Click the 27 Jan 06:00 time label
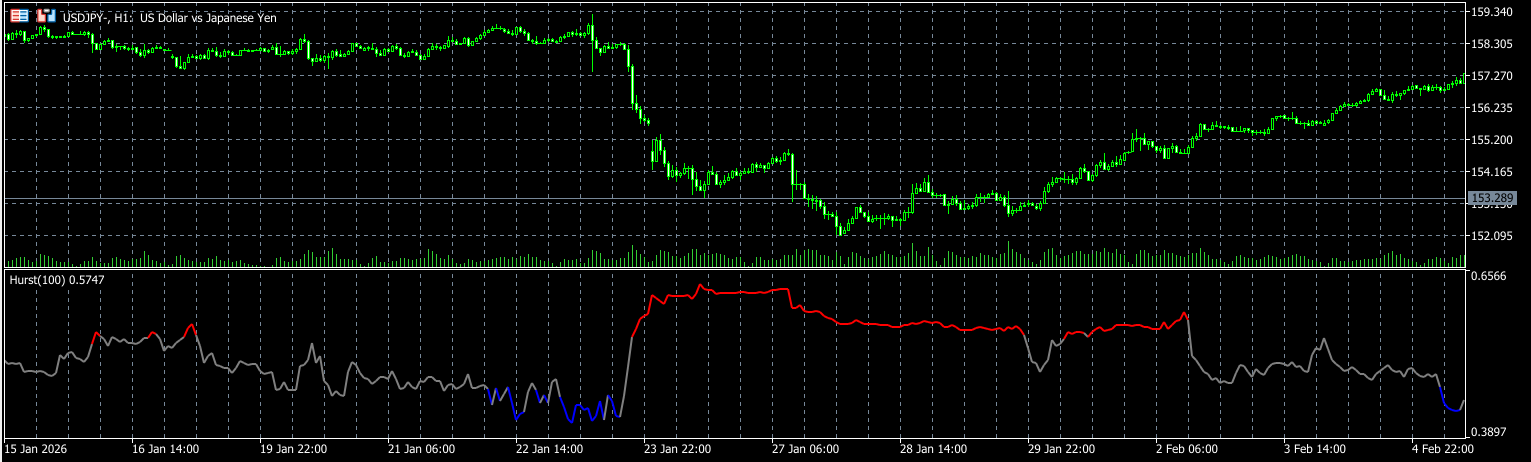Screen dimensions: 1531x462 coord(805,450)
